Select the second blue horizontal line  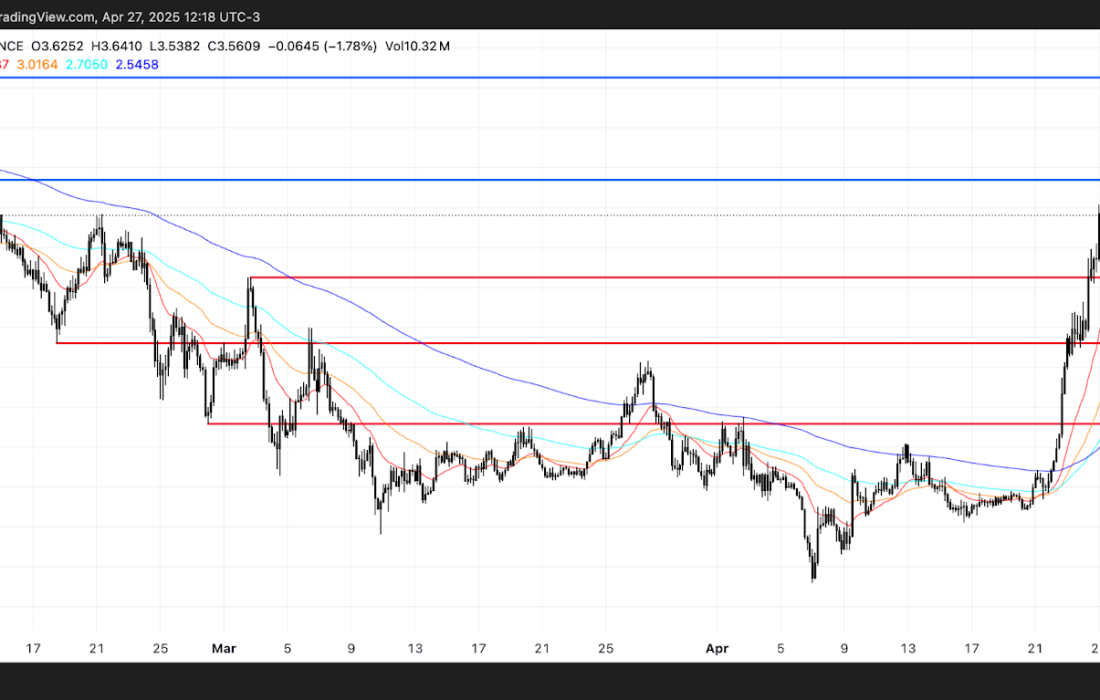tap(550, 180)
